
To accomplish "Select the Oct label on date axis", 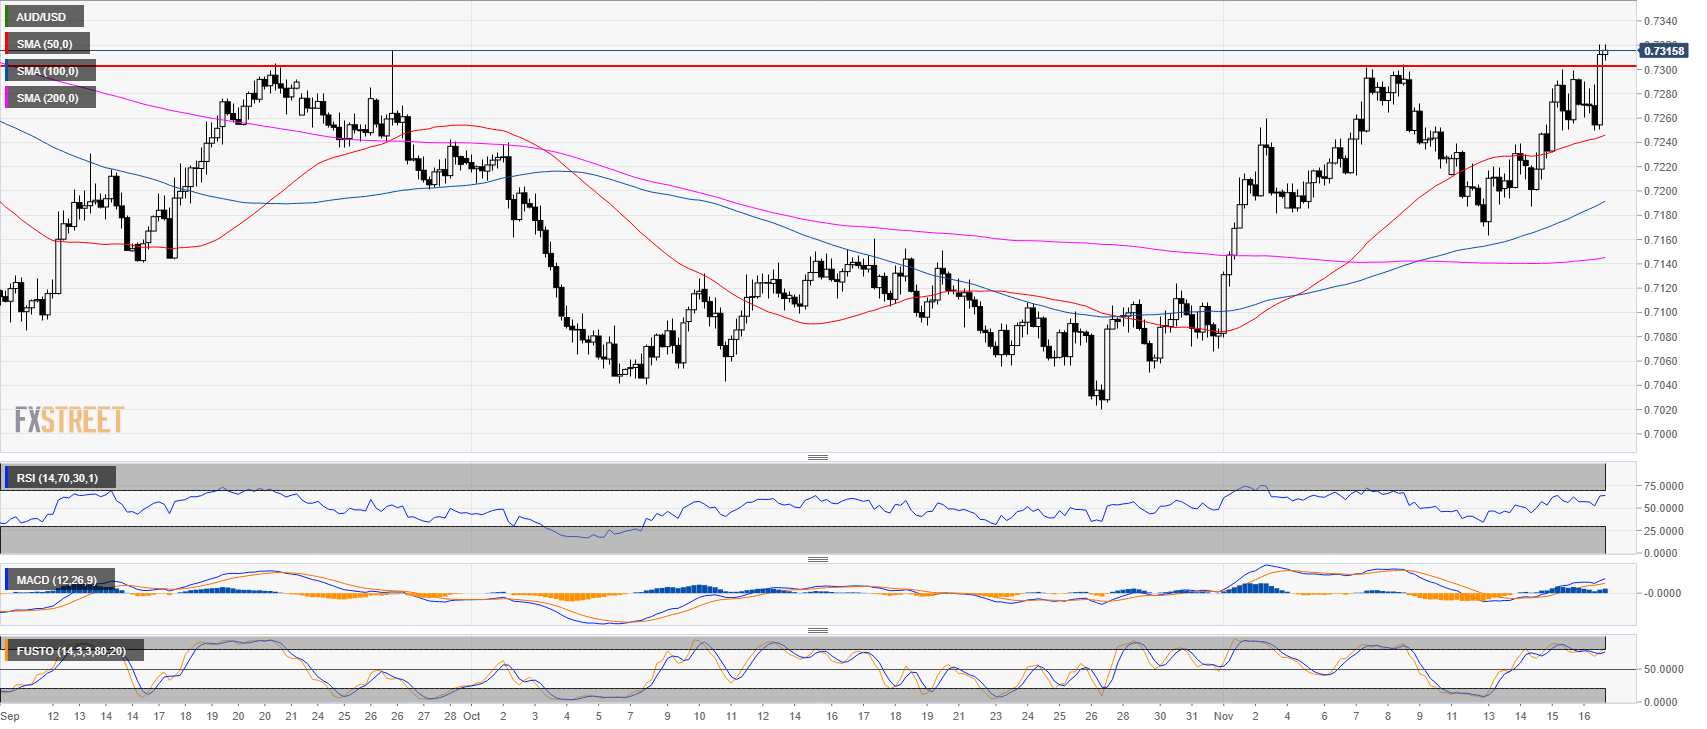I will click(x=472, y=716).
